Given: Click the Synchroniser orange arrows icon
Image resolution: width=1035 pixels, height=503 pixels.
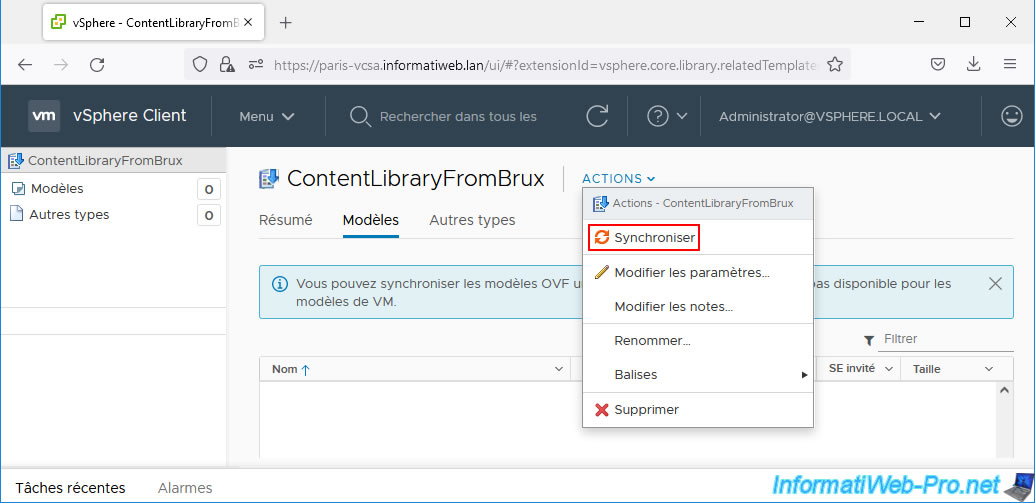Looking at the screenshot, I should pos(601,238).
